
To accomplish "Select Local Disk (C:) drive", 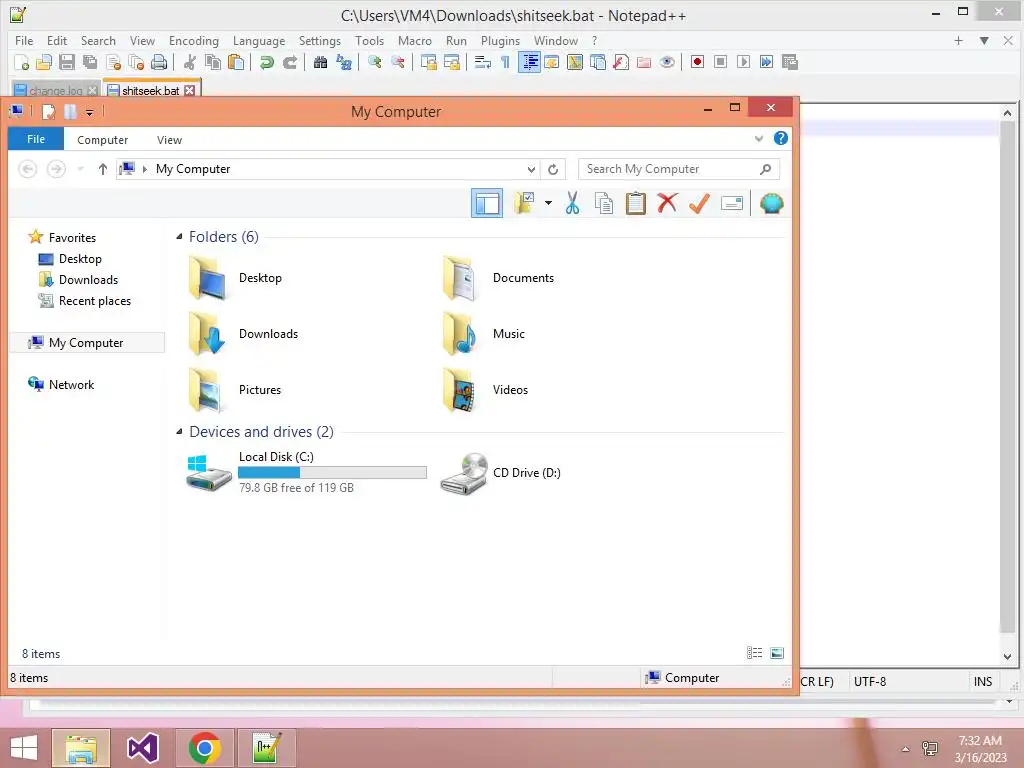I will point(306,472).
